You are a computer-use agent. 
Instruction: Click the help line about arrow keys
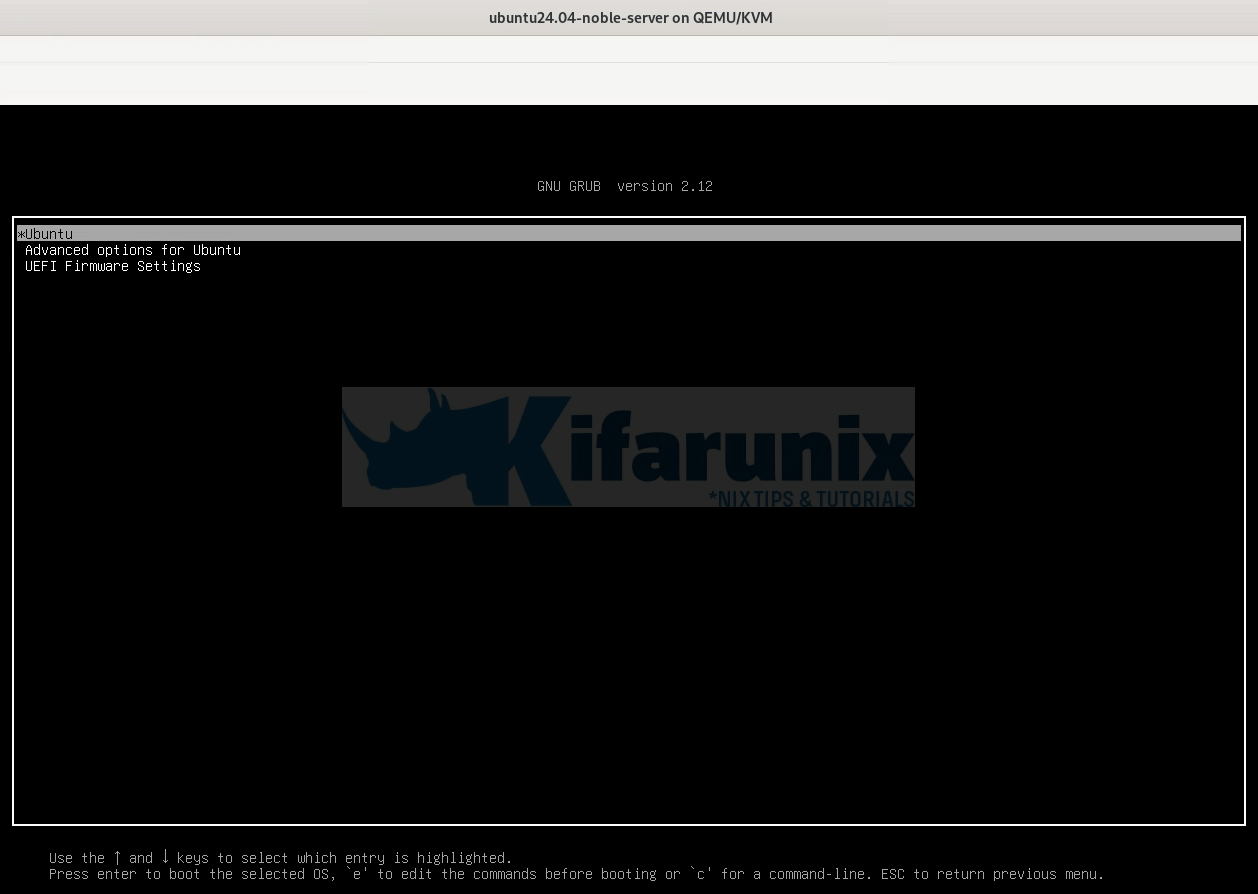click(280, 858)
